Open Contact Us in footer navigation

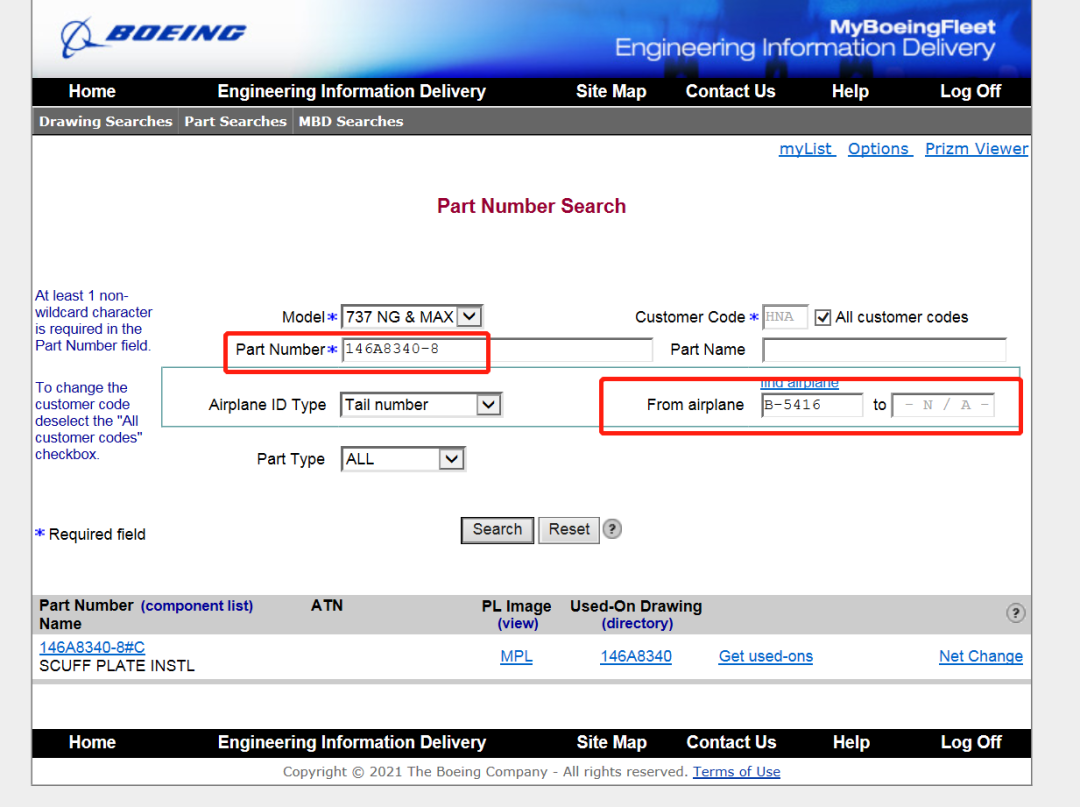coord(731,742)
